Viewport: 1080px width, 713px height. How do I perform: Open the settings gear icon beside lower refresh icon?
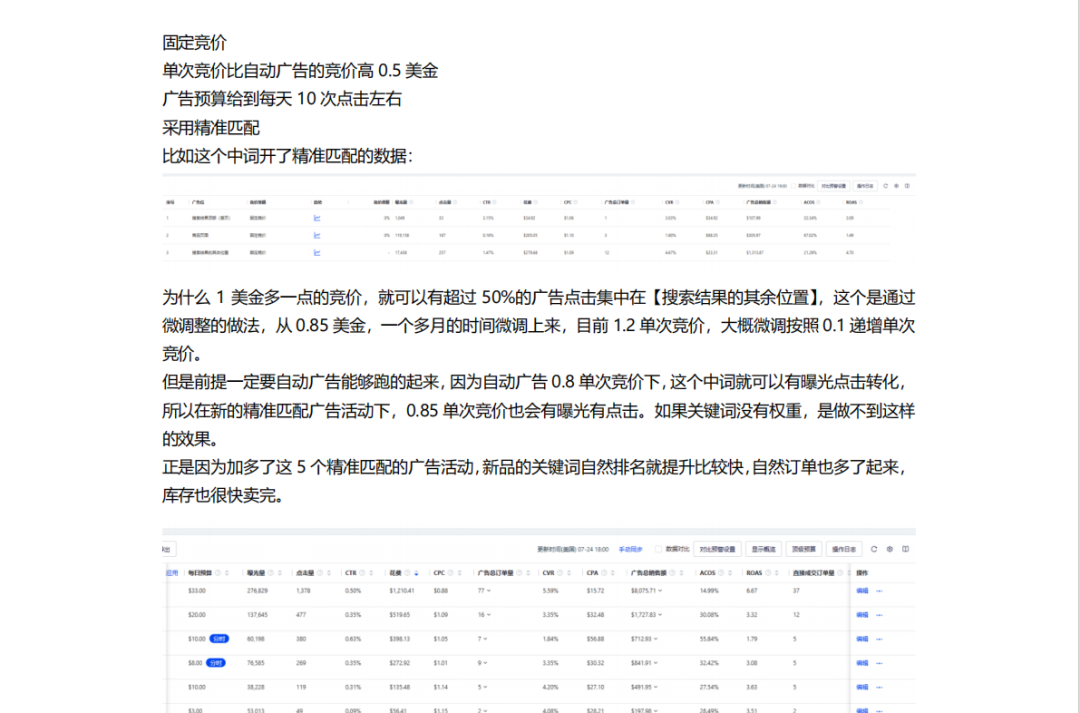(x=889, y=549)
